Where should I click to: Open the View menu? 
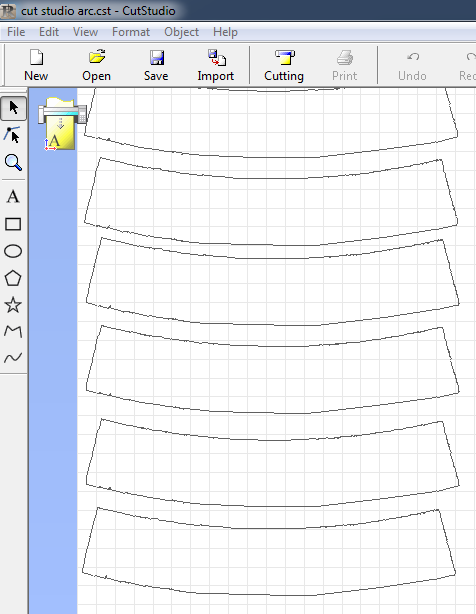pyautogui.click(x=85, y=32)
